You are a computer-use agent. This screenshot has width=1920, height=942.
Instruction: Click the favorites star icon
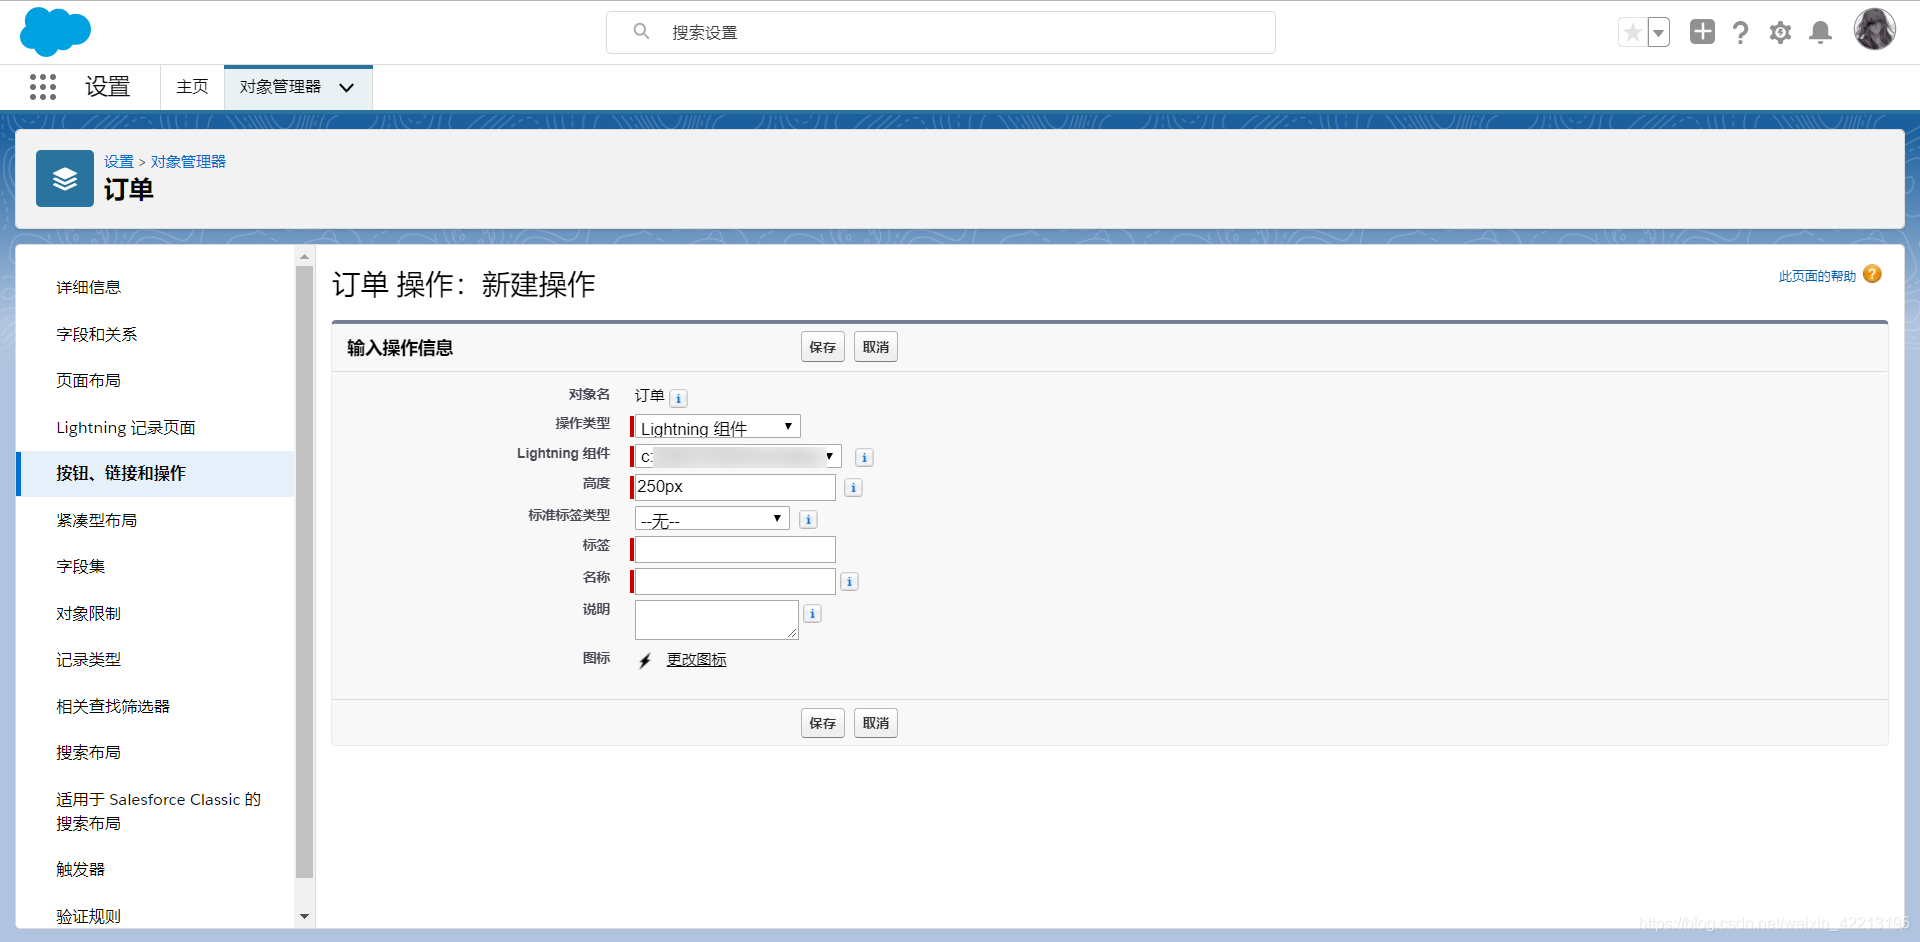(x=1632, y=32)
